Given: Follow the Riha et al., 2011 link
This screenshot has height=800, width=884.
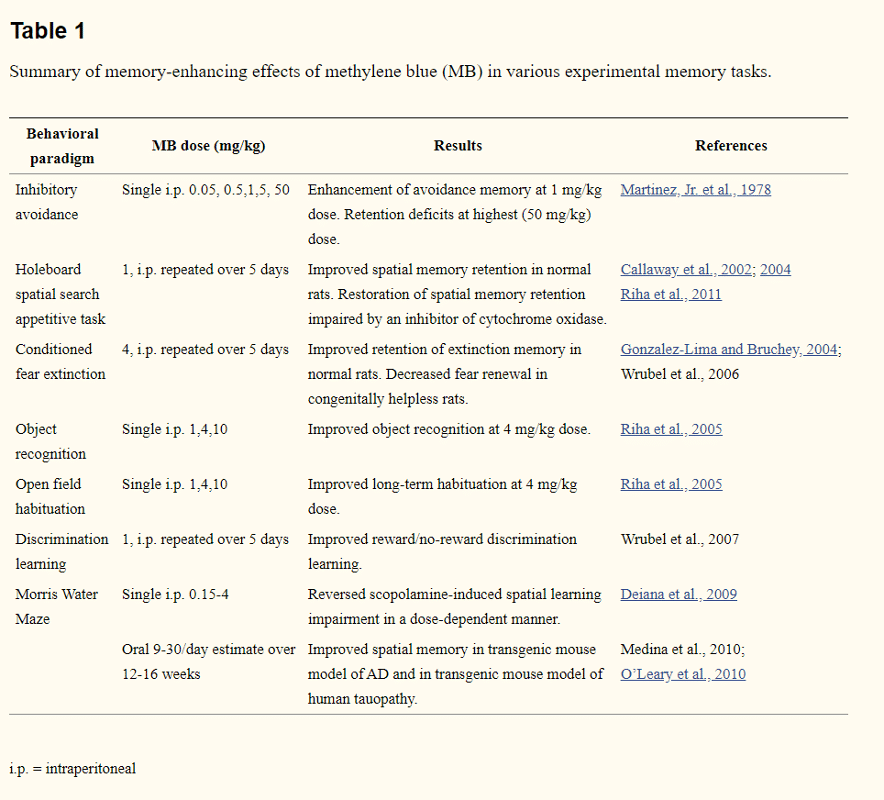Looking at the screenshot, I should [x=670, y=295].
